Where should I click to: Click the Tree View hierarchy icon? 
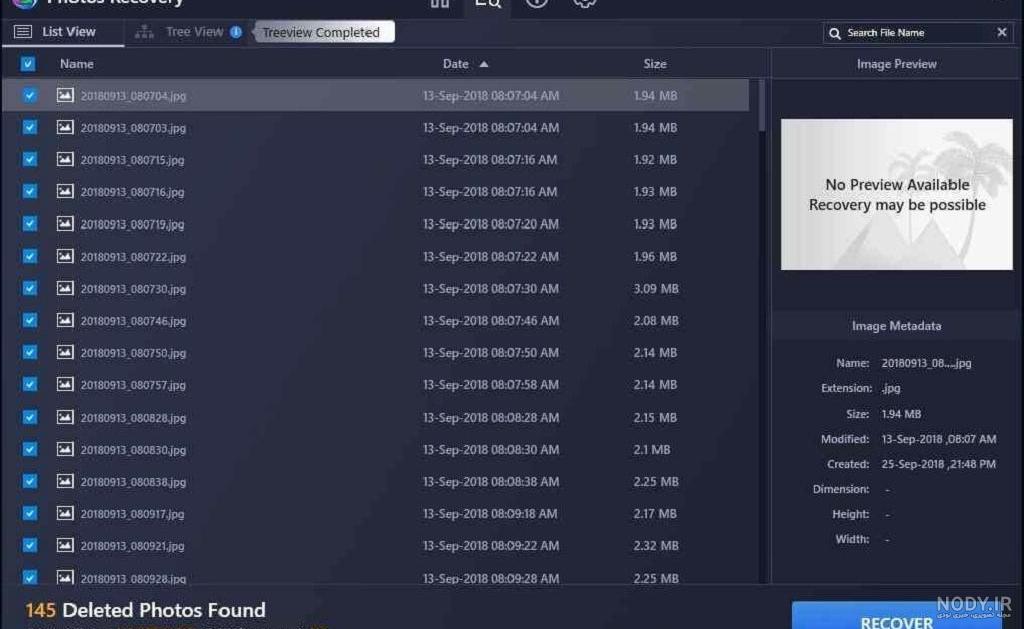click(144, 32)
